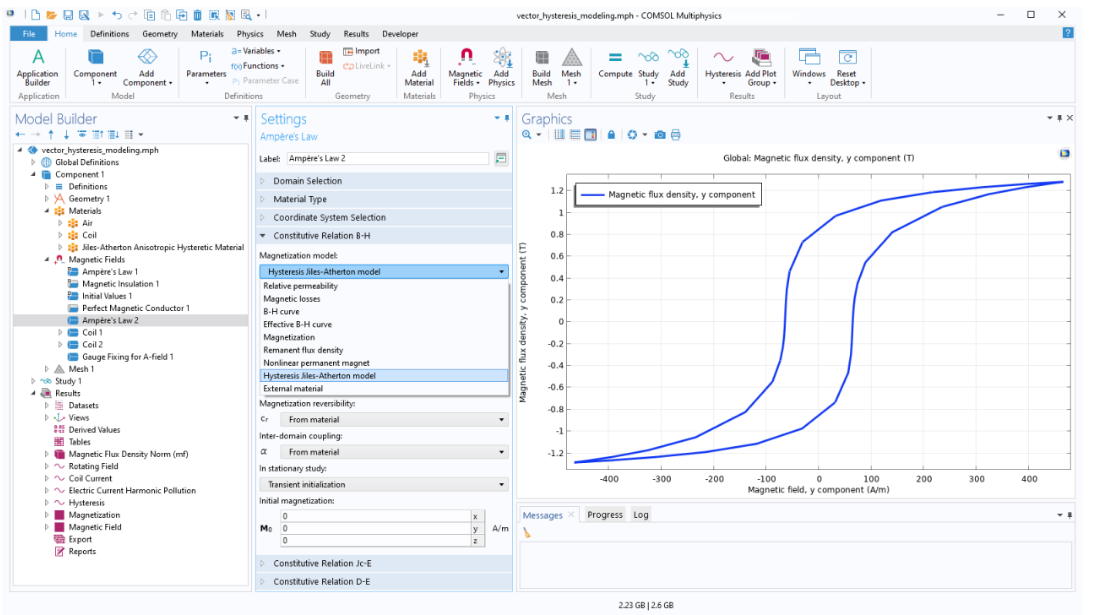Expand the Material Type section
The width and height of the screenshot is (1093, 615).
(x=384, y=199)
